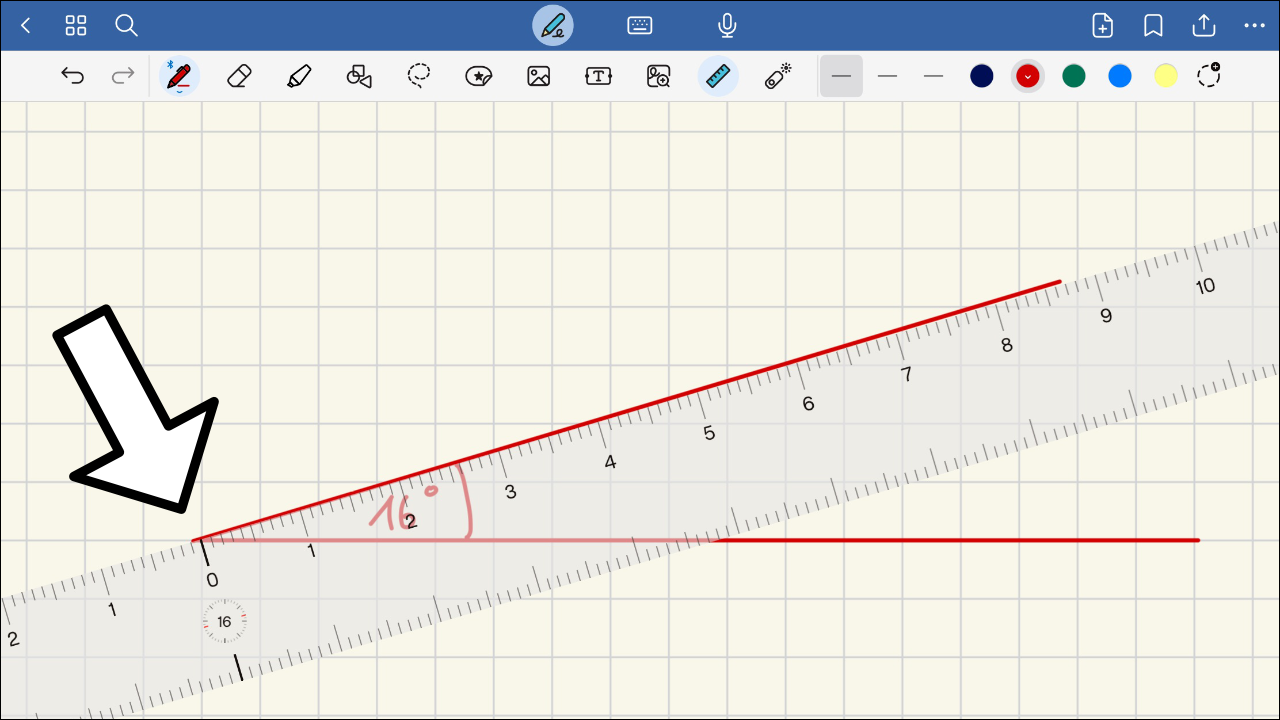This screenshot has width=1280, height=720.
Task: Select the Pen tool
Action: click(179, 76)
